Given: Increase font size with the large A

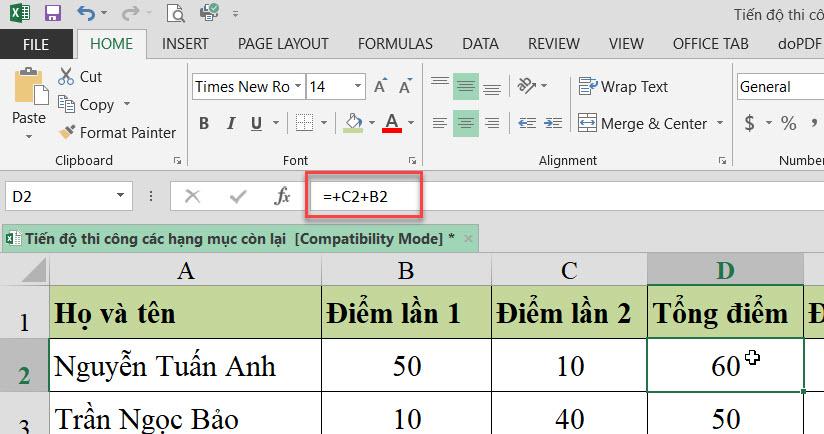Looking at the screenshot, I should click(380, 86).
